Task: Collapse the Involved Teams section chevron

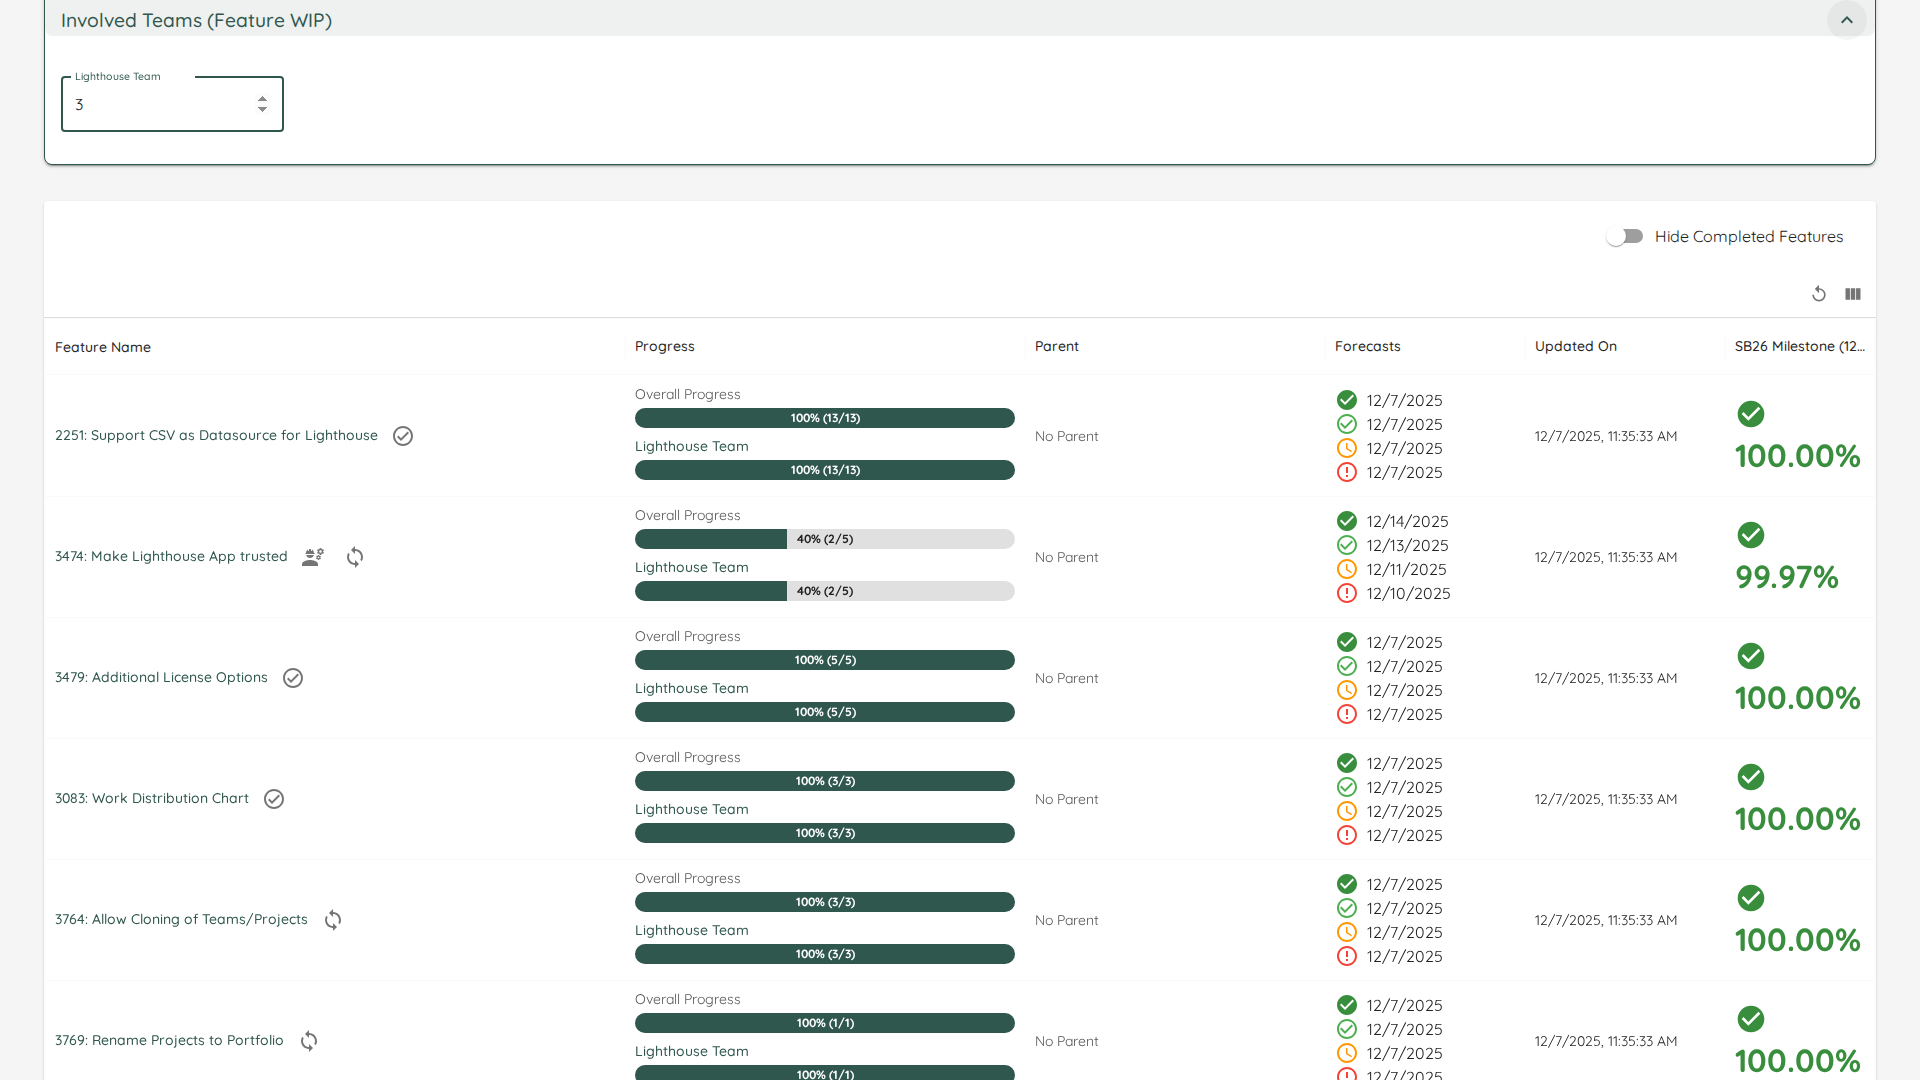Action: click(1846, 20)
